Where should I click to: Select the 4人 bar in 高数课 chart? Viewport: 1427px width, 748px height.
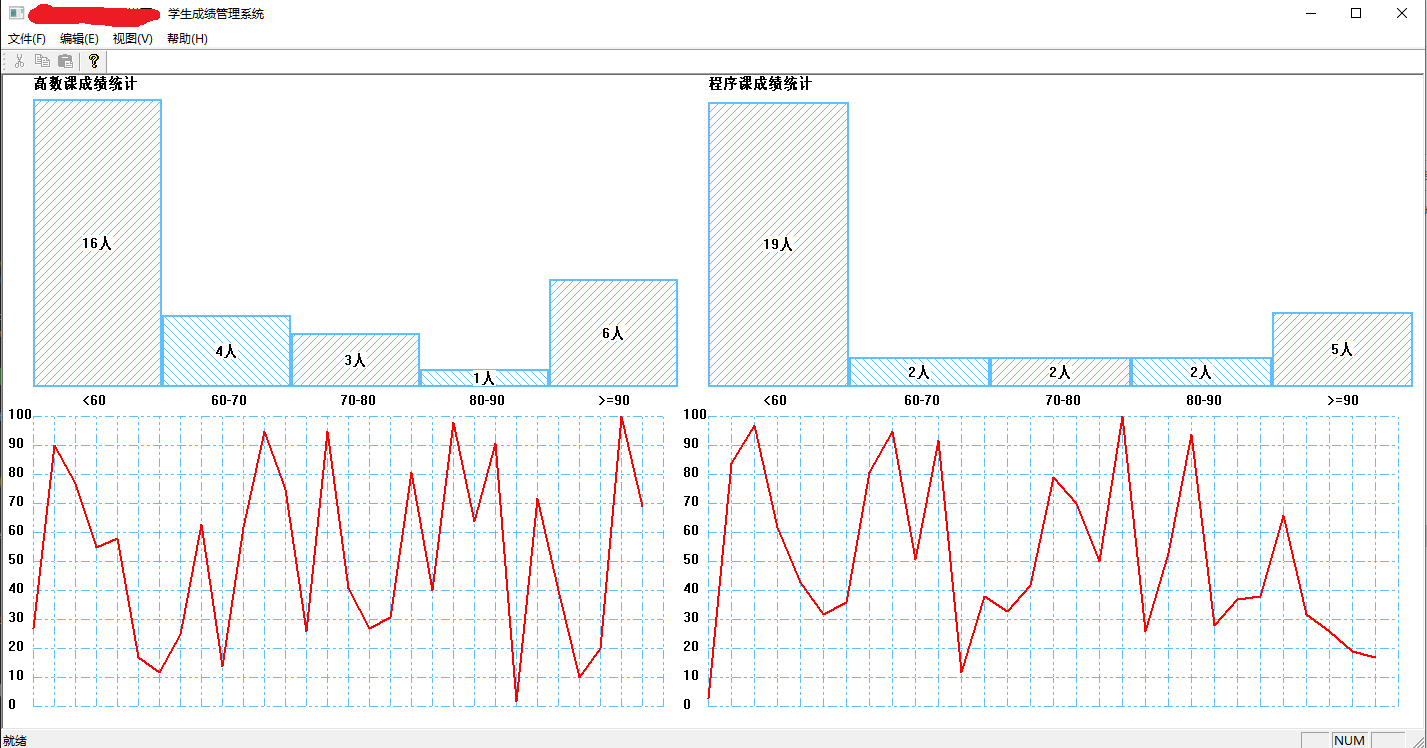point(226,351)
